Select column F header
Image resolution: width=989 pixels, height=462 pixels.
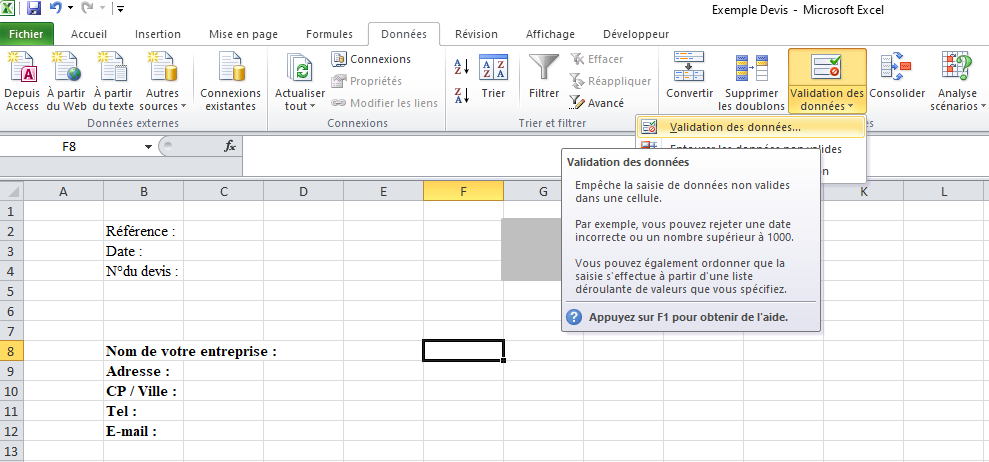click(464, 191)
